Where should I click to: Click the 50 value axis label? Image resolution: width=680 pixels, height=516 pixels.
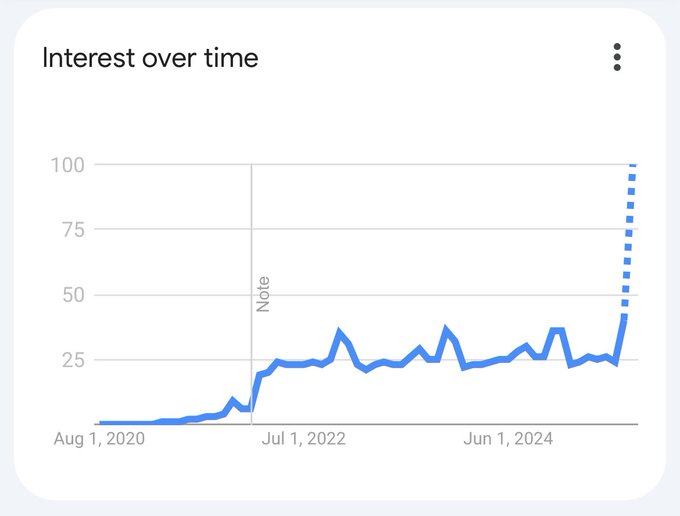click(x=73, y=295)
